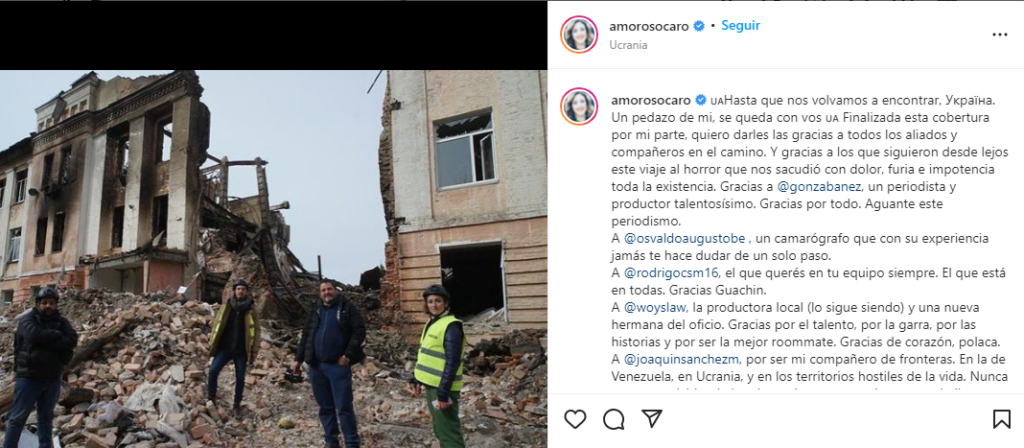Open profile avatar beside the caption
The image size is (1024, 448).
[579, 106]
